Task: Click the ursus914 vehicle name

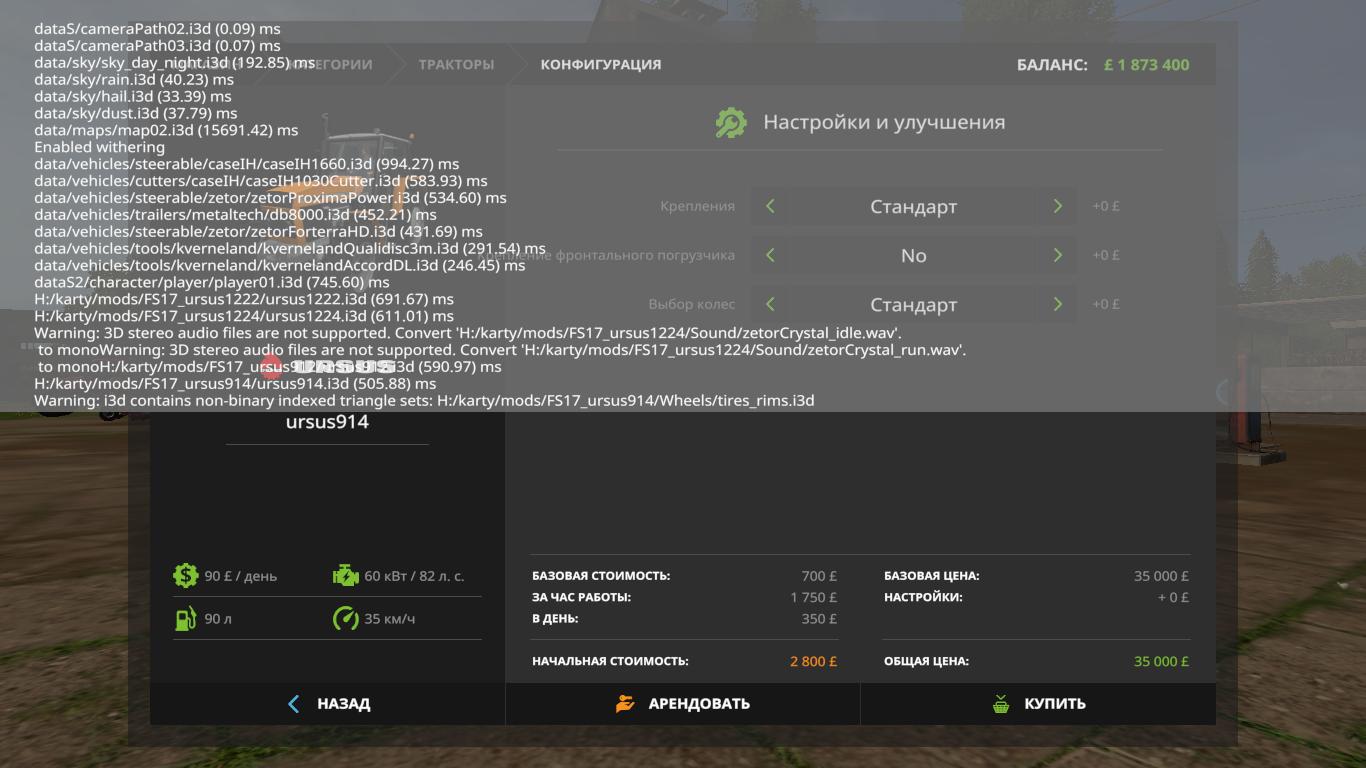Action: (x=327, y=422)
